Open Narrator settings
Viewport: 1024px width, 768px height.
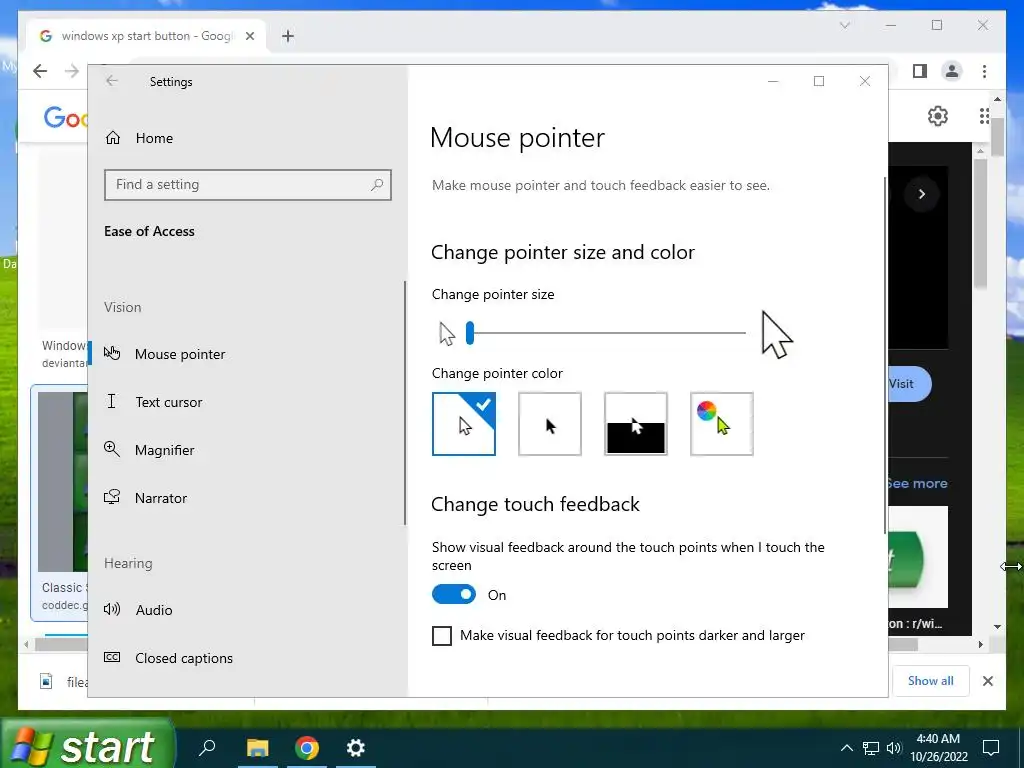point(146,498)
